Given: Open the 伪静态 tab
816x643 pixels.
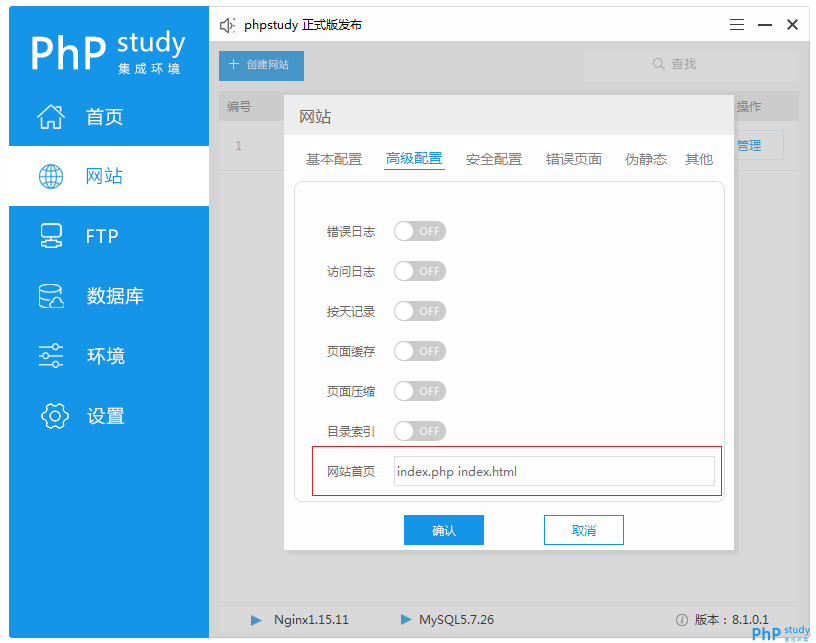Looking at the screenshot, I should pos(646,159).
